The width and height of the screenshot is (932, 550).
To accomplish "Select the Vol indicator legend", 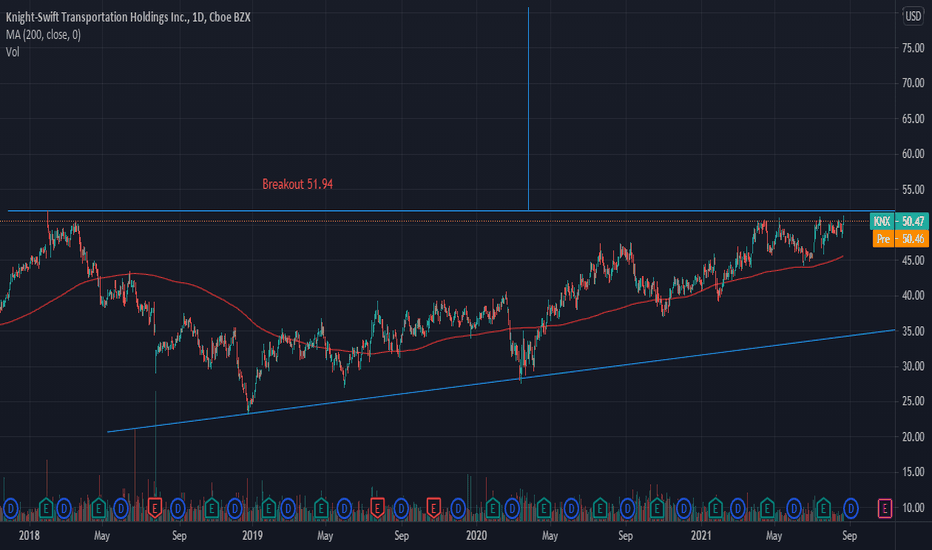I will [12, 52].
